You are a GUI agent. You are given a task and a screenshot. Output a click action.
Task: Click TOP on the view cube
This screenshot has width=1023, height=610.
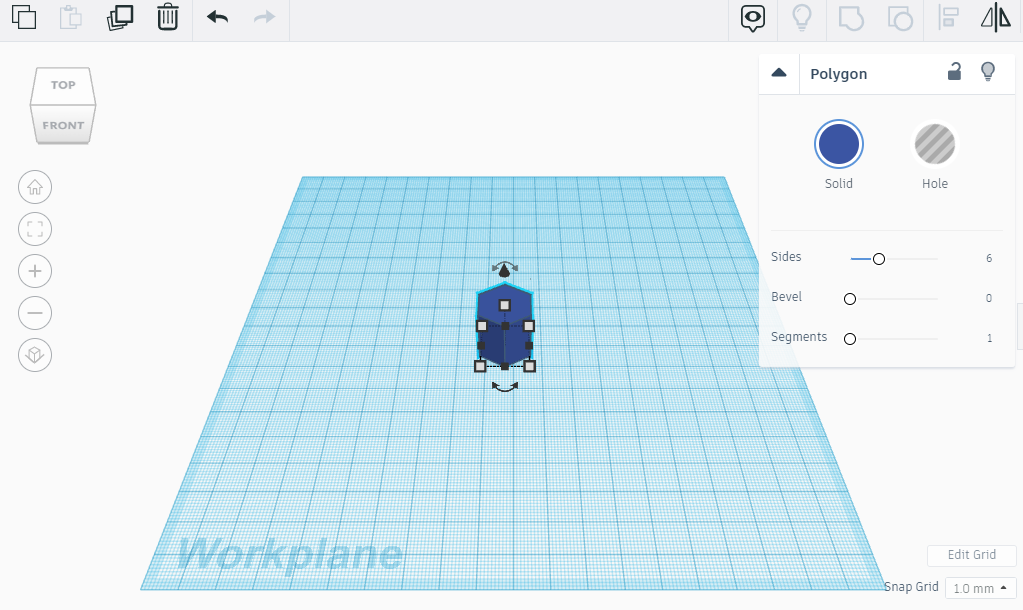63,85
